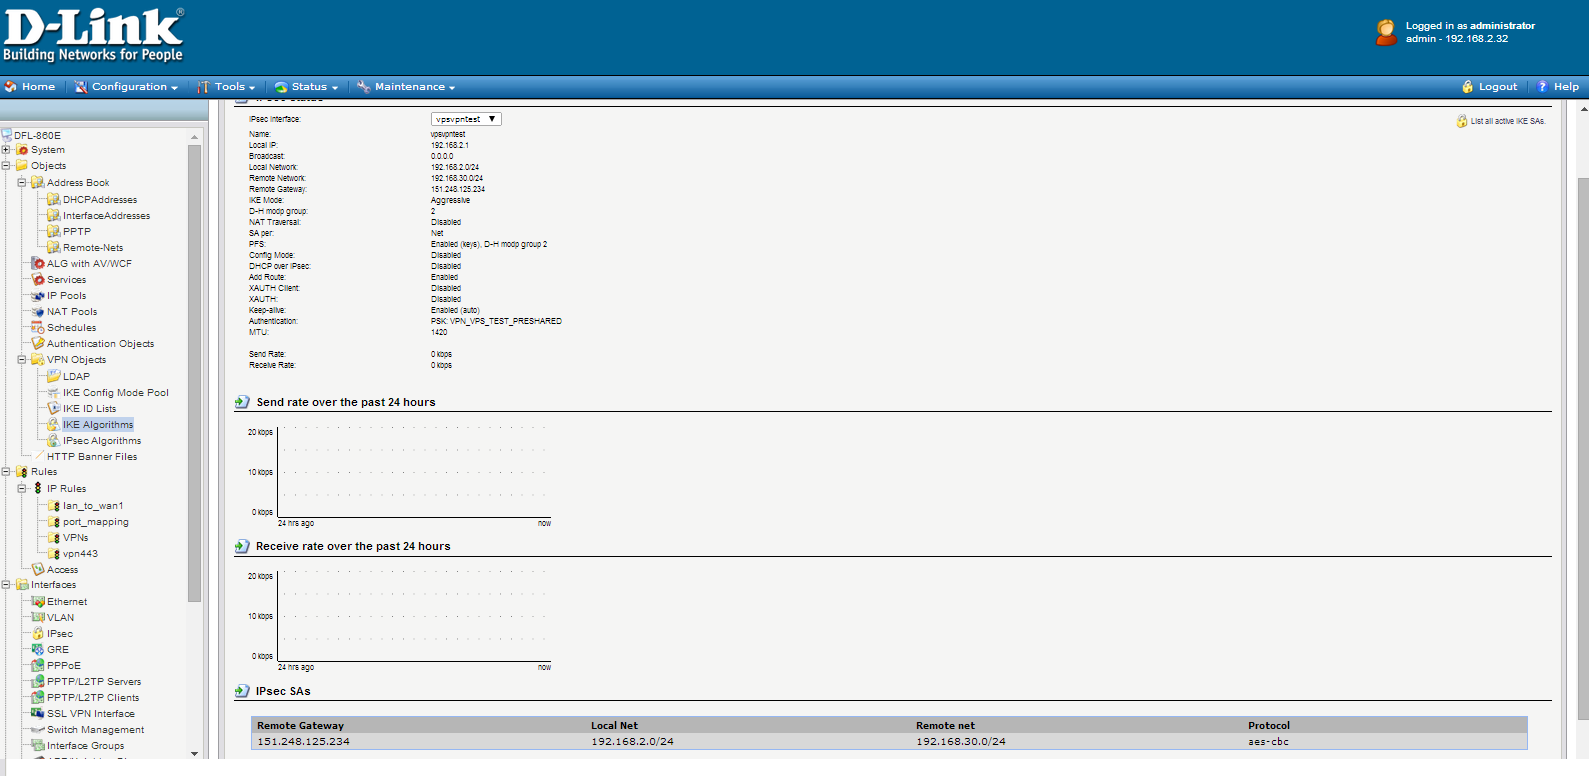Click the Ethernet interface icon

click(38, 602)
